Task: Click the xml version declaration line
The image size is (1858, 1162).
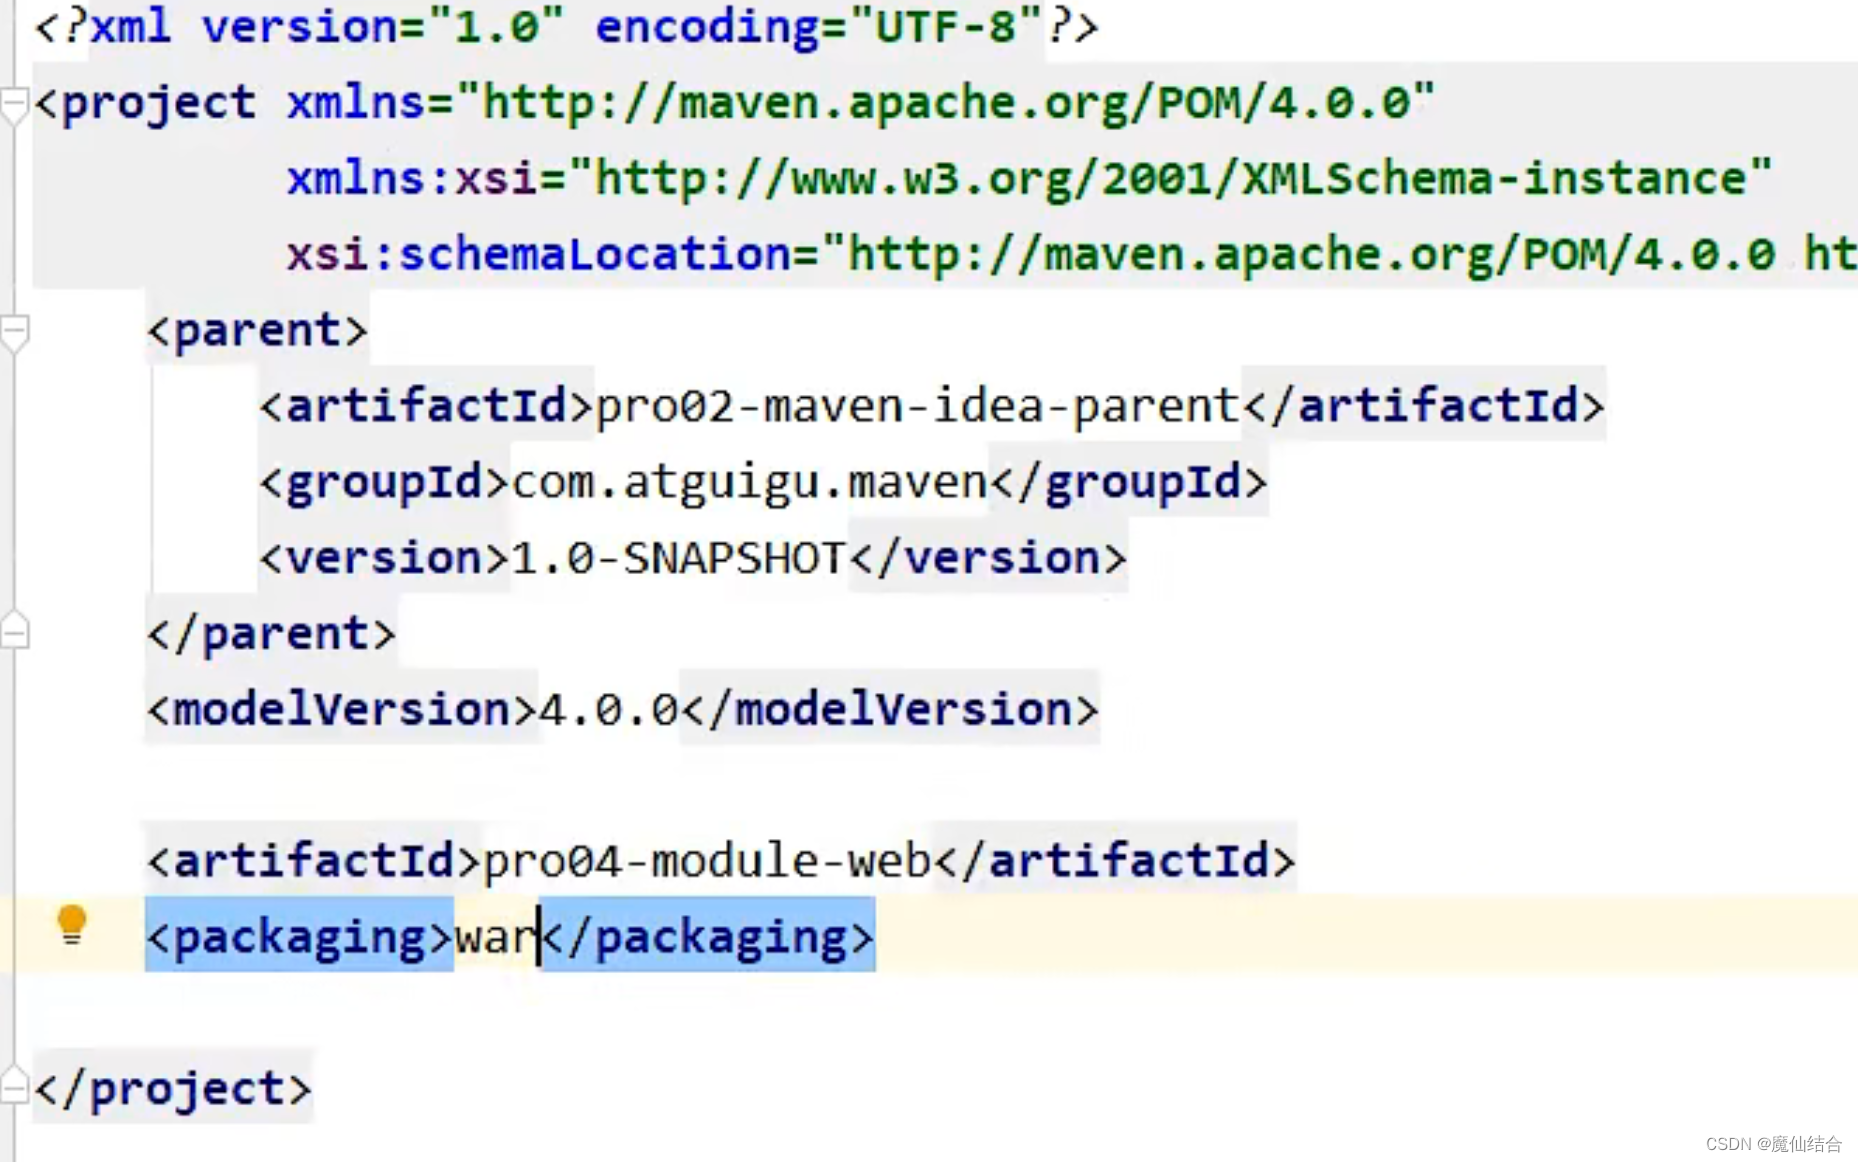Action: point(566,27)
